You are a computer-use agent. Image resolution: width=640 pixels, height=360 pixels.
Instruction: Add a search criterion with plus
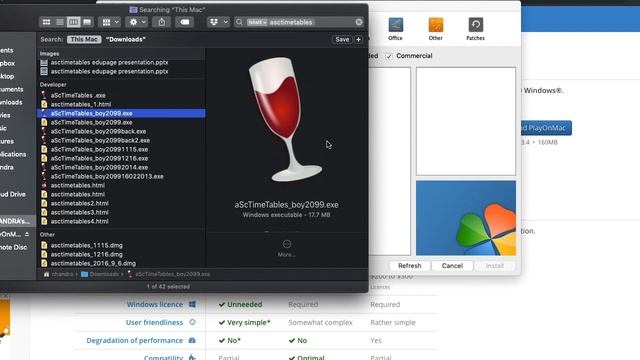[358, 39]
